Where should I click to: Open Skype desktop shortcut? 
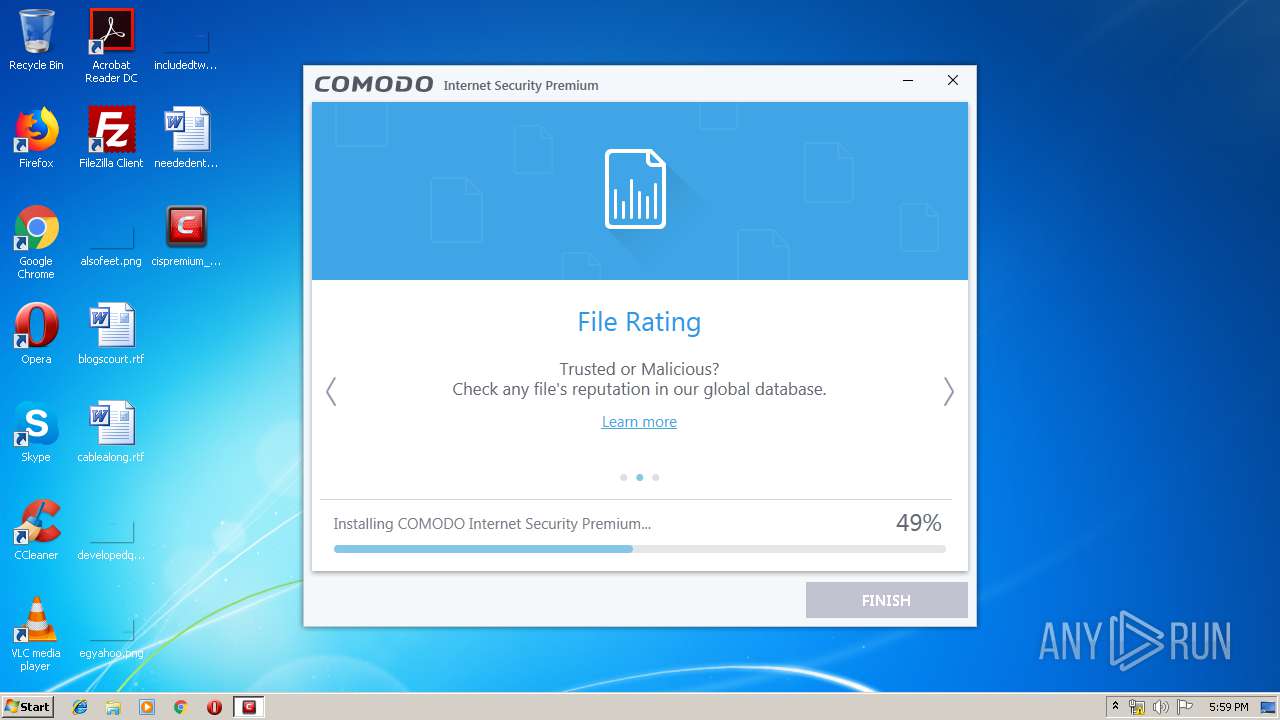36,432
